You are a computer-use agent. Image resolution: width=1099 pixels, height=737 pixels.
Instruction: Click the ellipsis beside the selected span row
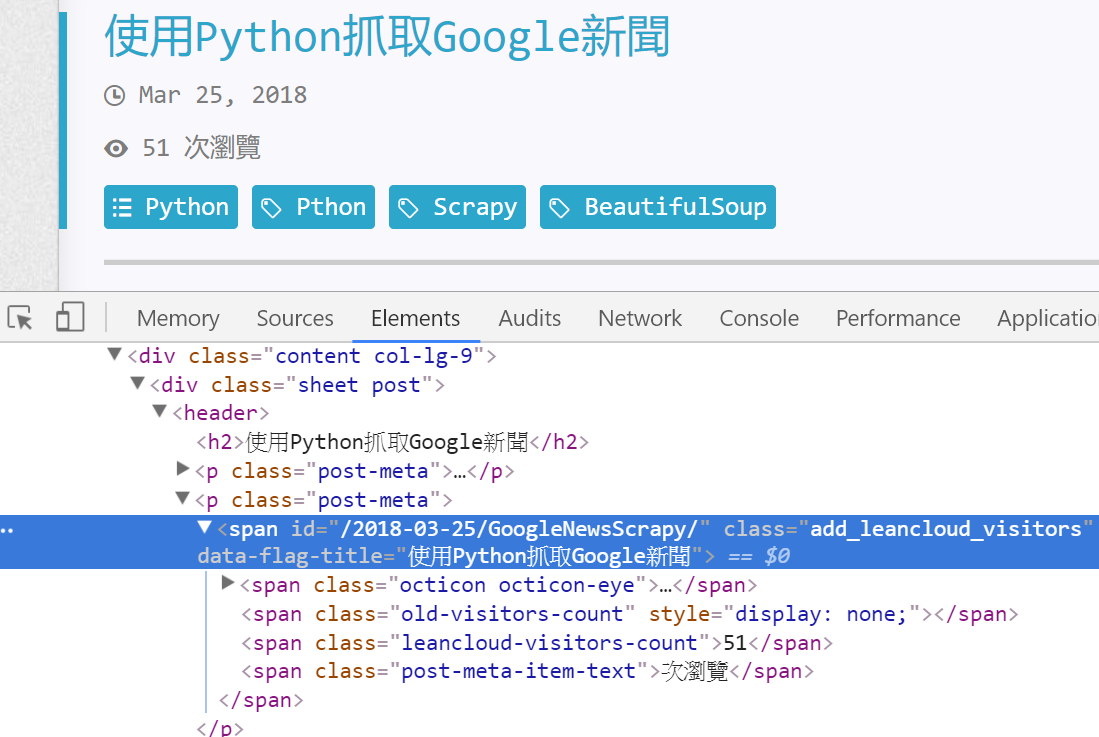[7, 530]
